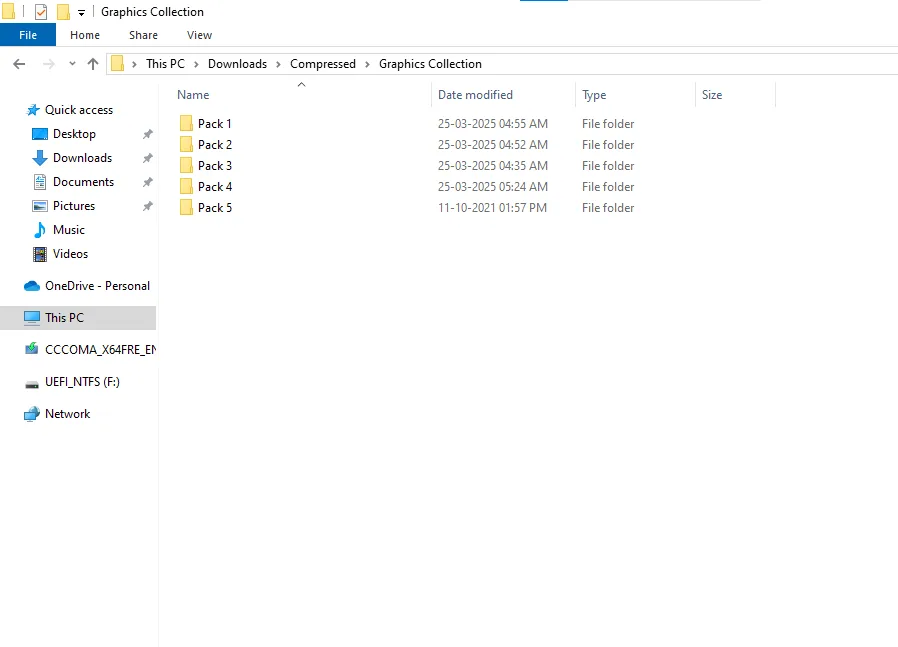898x647 pixels.
Task: Click Compressed in the address breadcrumb
Action: pos(322,64)
